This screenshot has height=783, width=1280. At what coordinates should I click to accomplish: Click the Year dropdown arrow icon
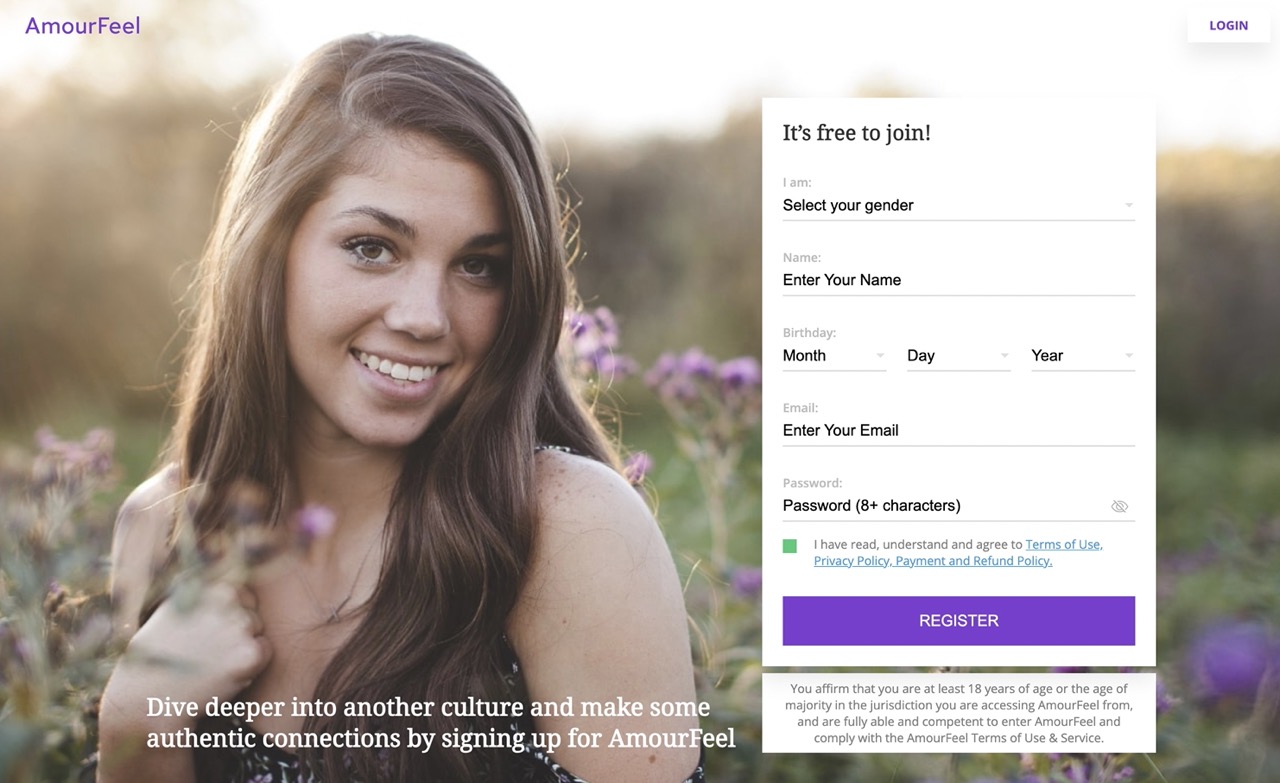coord(1128,355)
